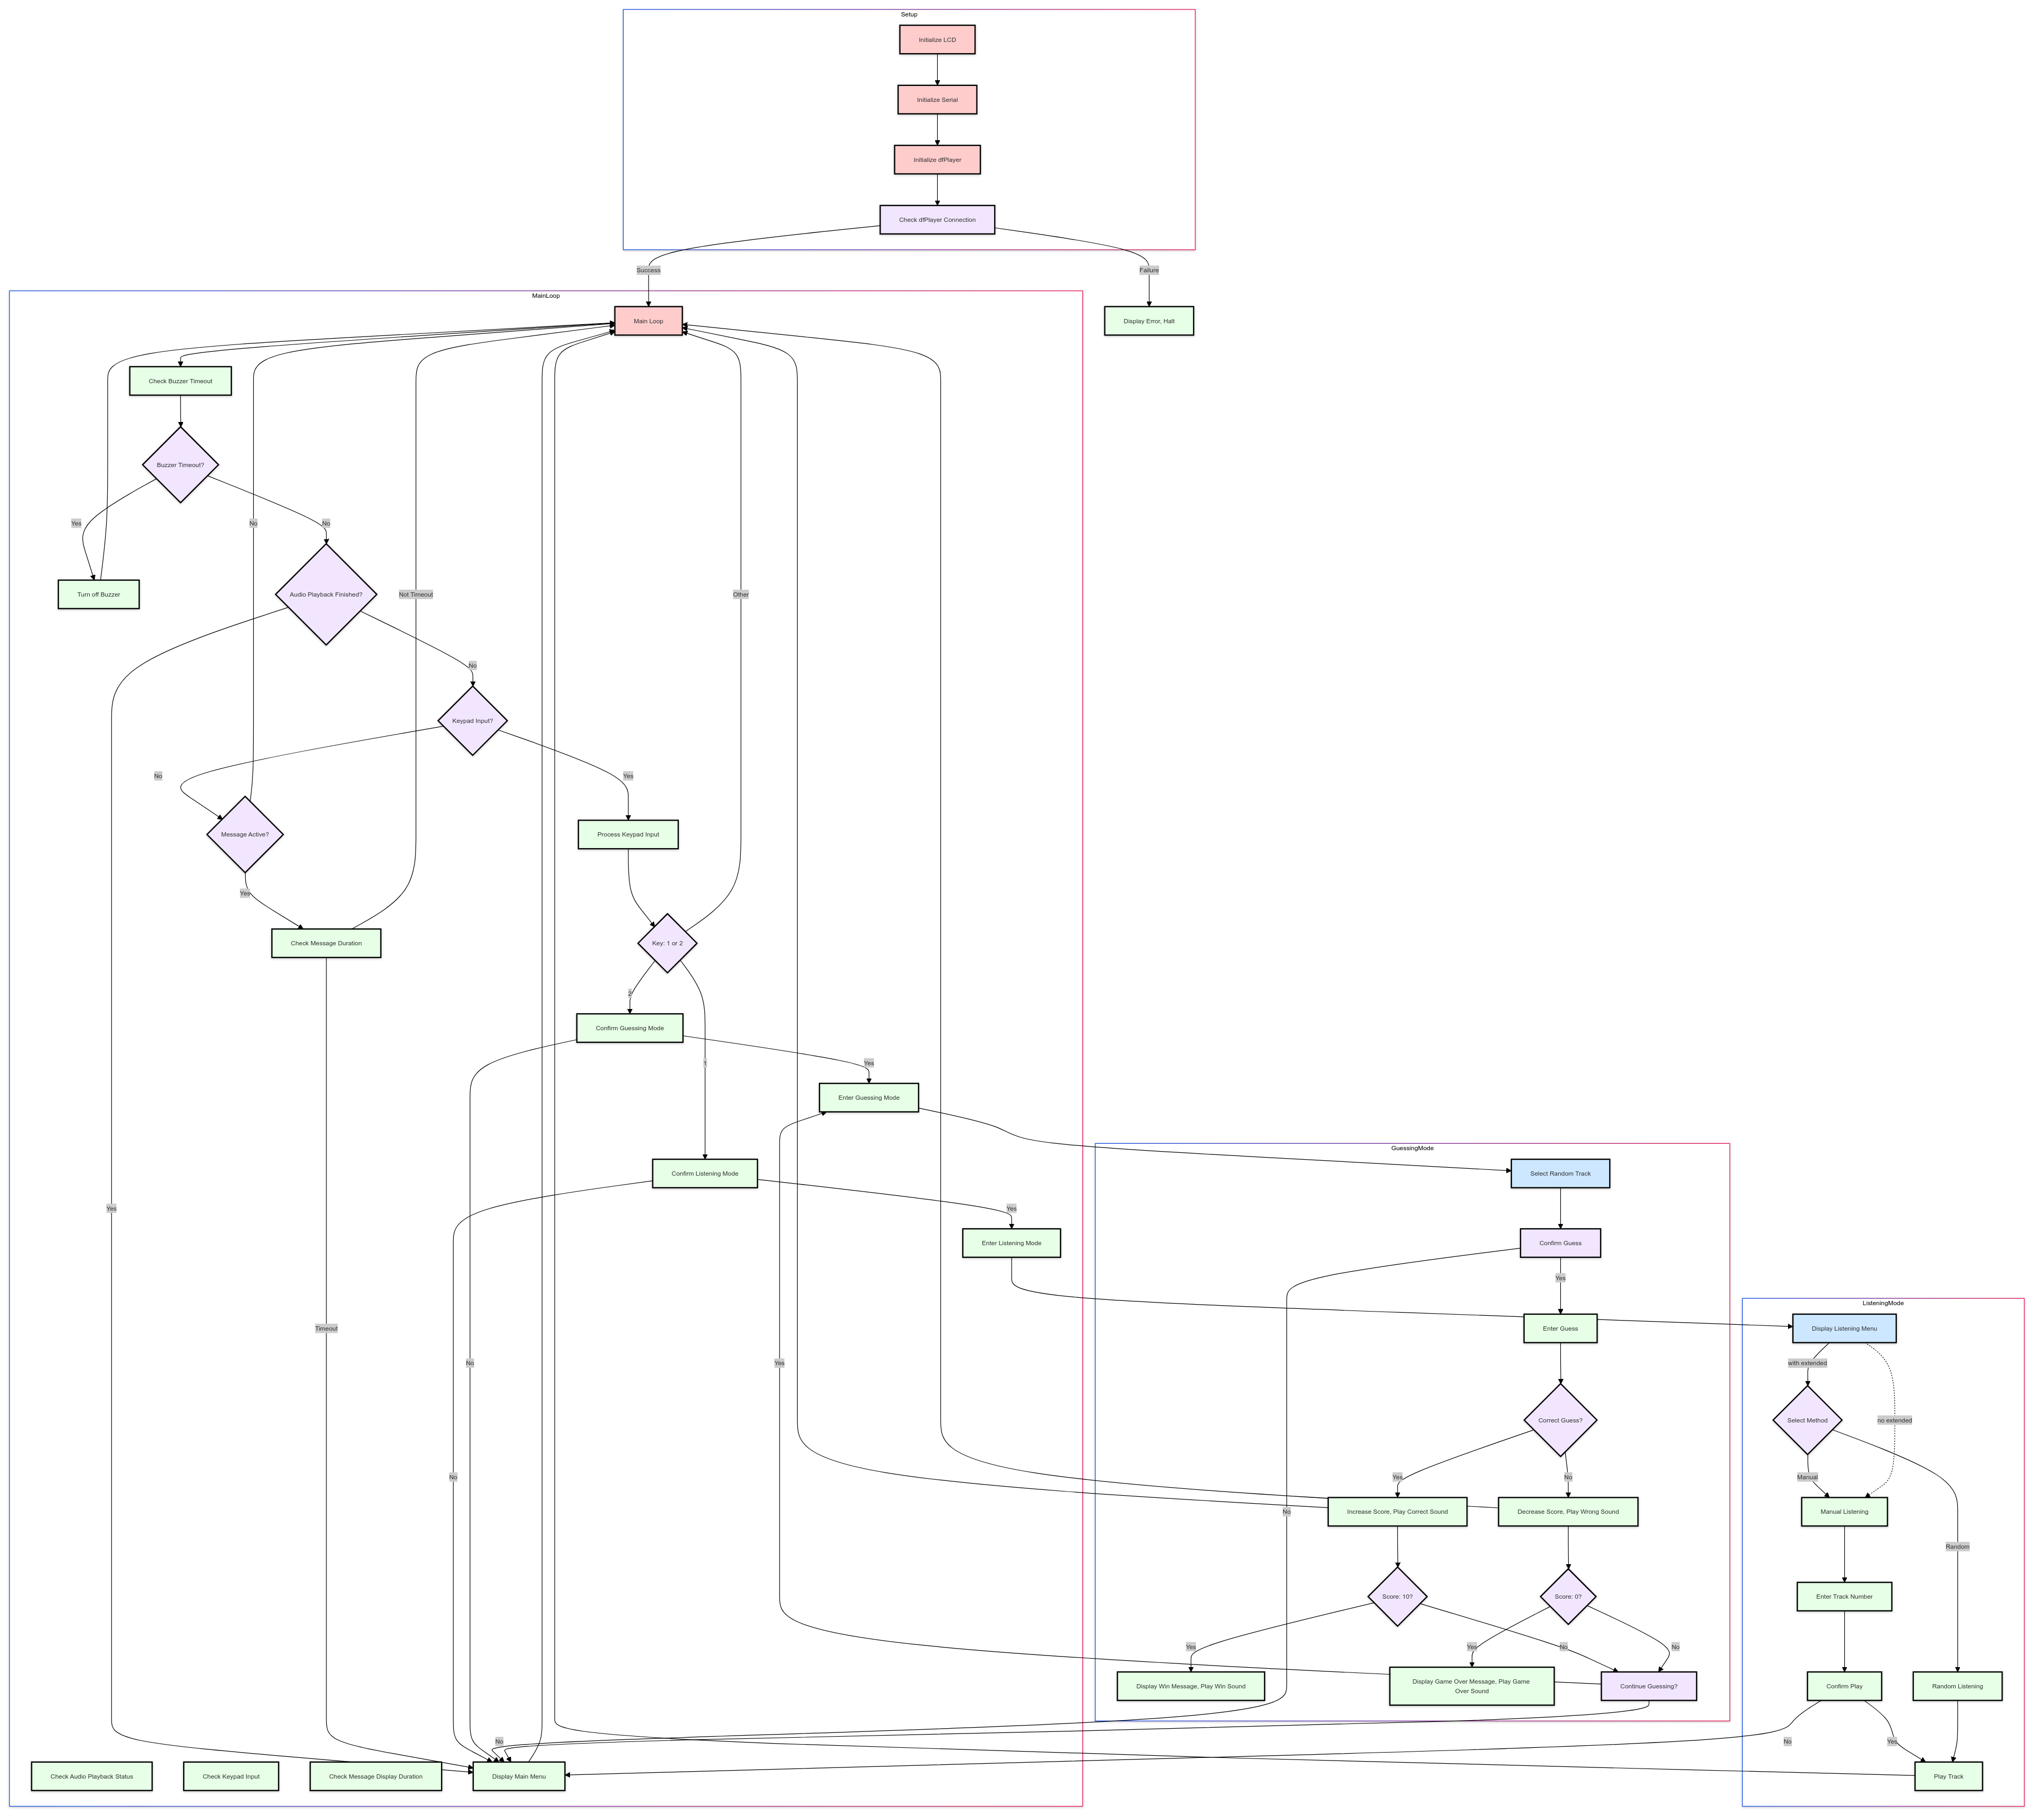The height and width of the screenshot is (1820, 2038).
Task: Select the Confirm Guess node
Action: (x=1560, y=1243)
